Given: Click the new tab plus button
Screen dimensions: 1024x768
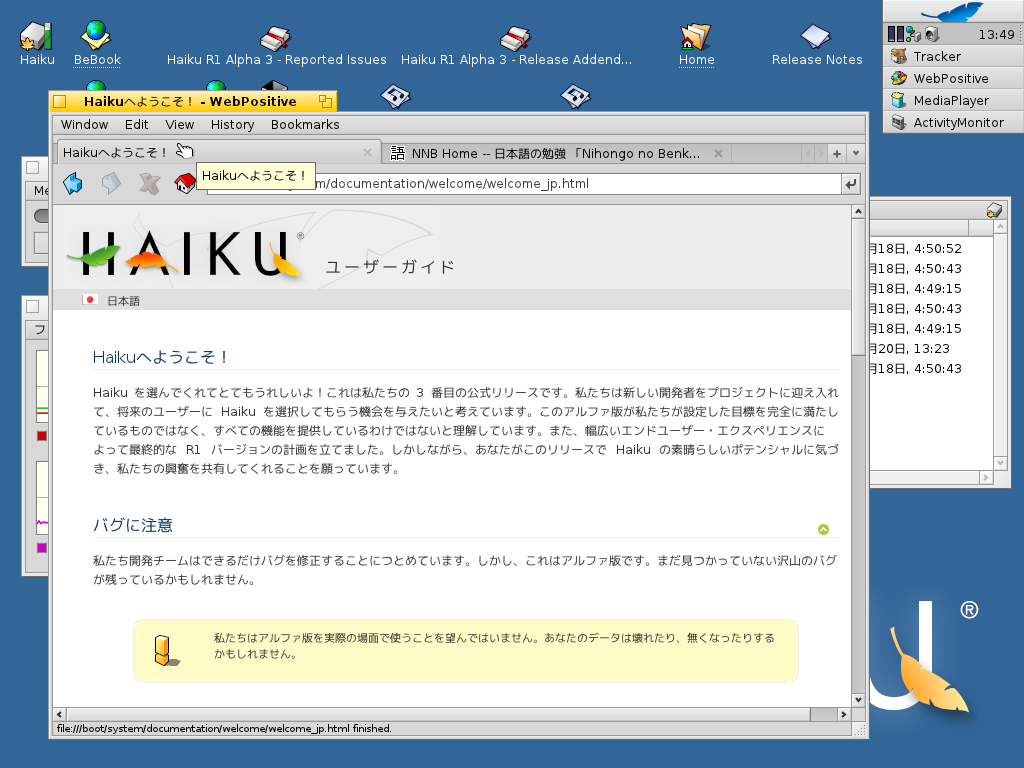Looking at the screenshot, I should 837,153.
